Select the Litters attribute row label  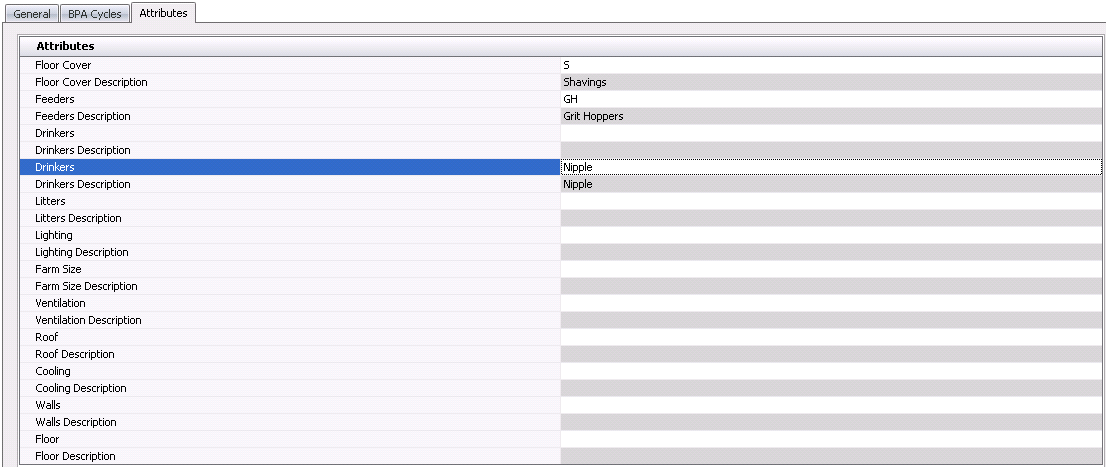(x=50, y=201)
